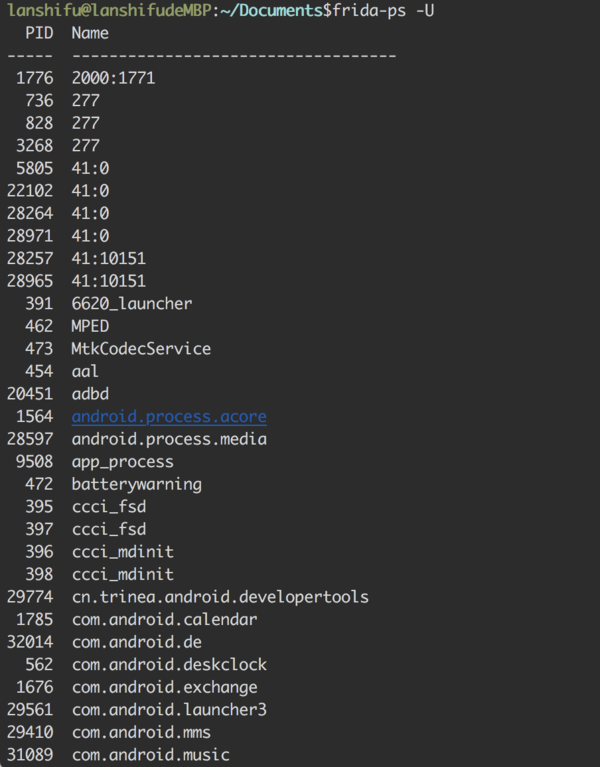Click the com.android.exchange process name
The height and width of the screenshot is (767, 600).
pos(164,687)
